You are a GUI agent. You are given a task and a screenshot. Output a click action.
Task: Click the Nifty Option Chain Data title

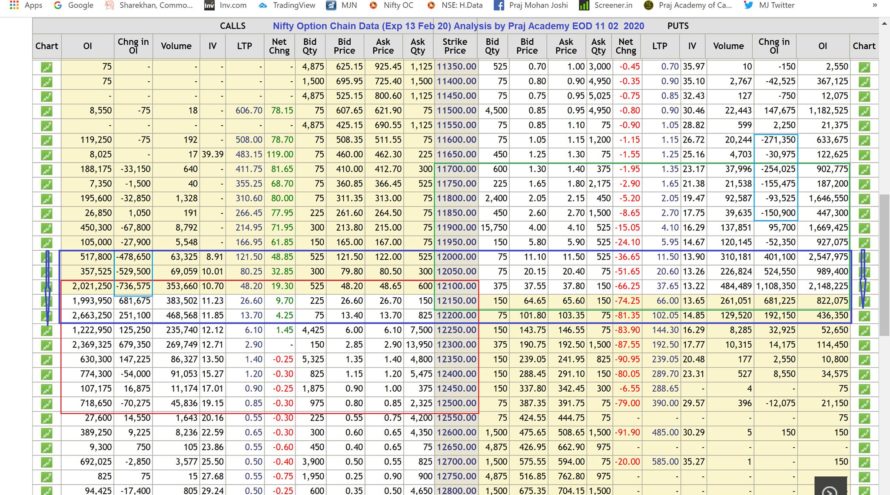458,26
